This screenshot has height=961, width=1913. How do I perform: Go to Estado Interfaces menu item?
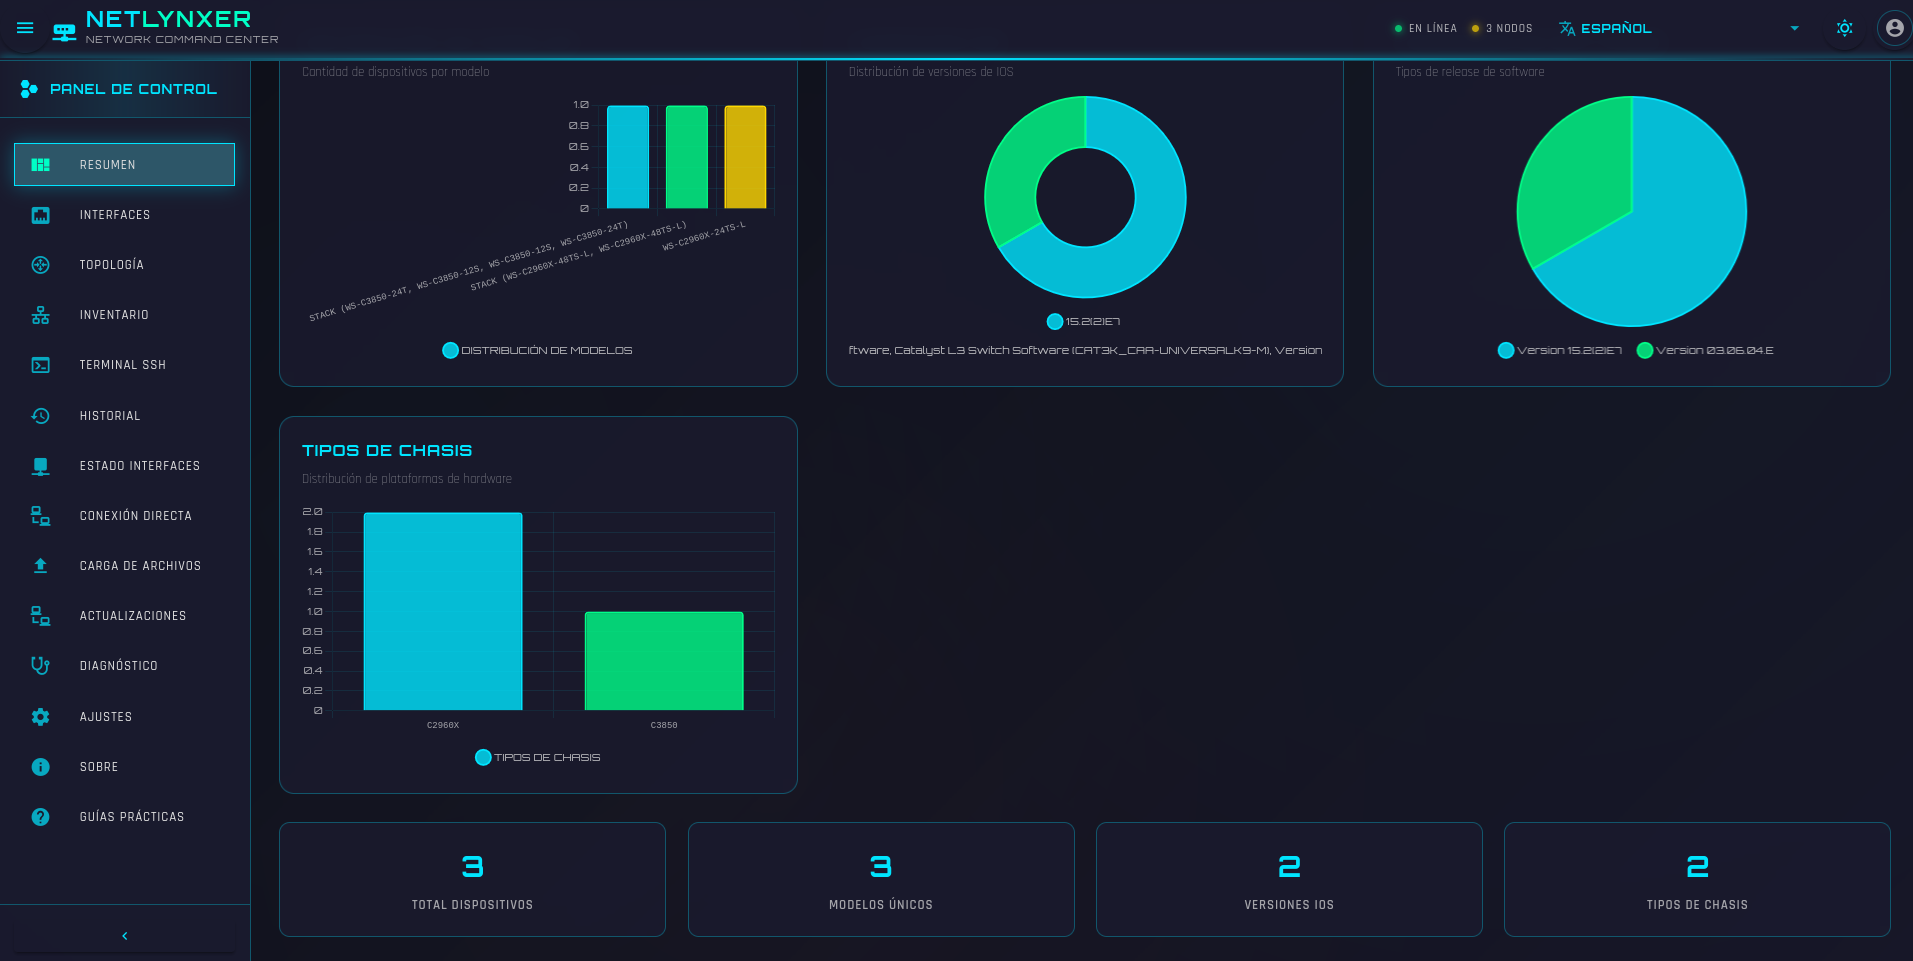pos(139,466)
